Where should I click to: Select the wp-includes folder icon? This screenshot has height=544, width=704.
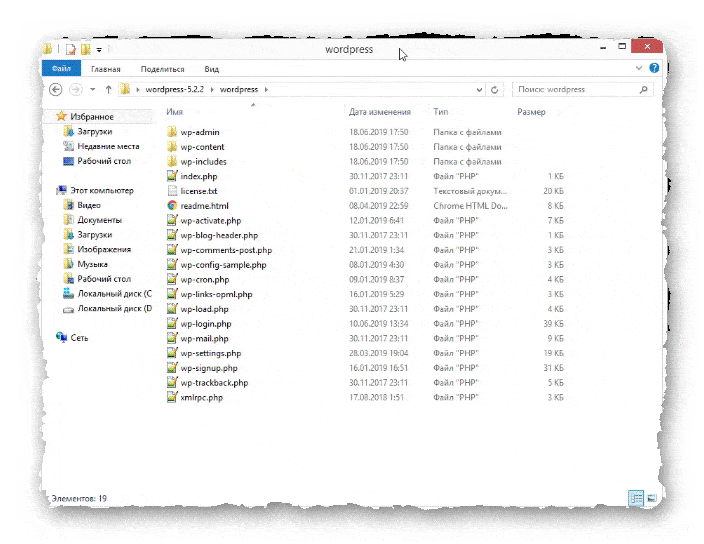point(172,162)
